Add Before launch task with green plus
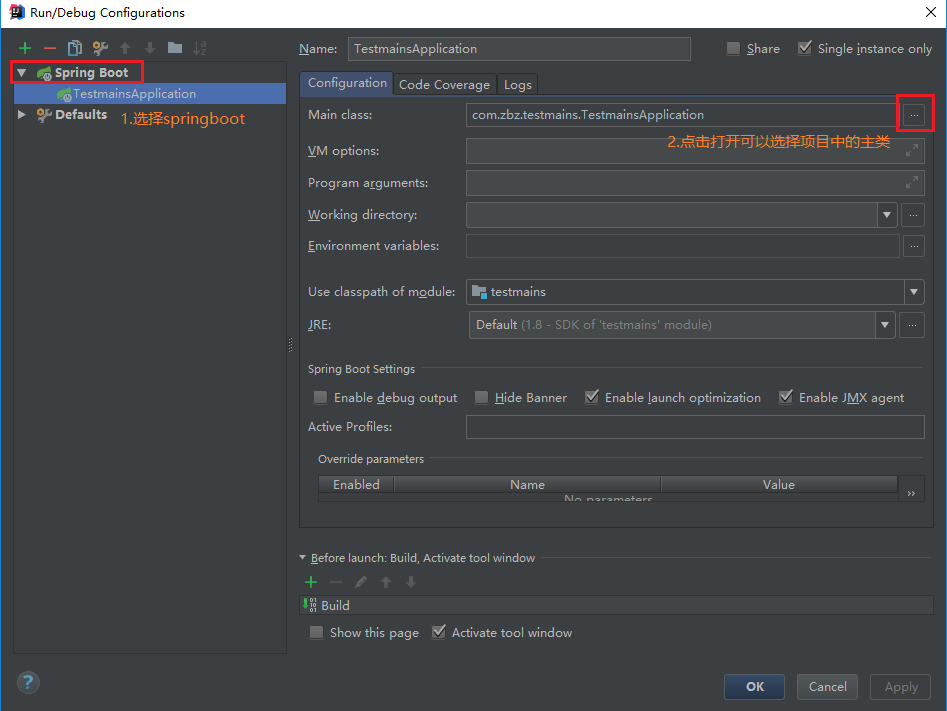 tap(311, 582)
